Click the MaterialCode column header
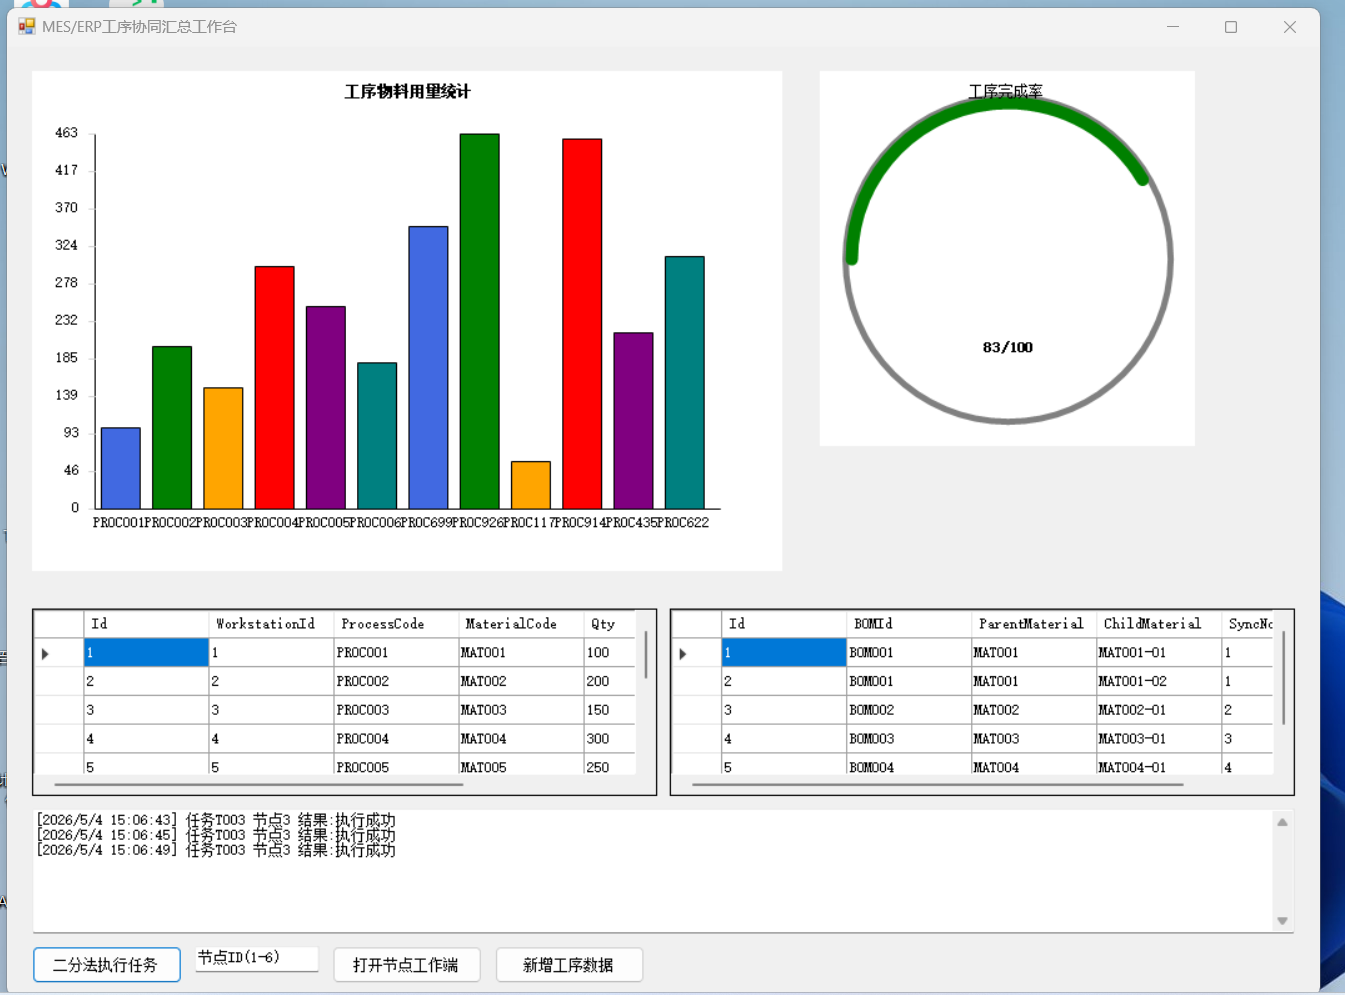Screen dimensions: 1345x995 coord(521,624)
